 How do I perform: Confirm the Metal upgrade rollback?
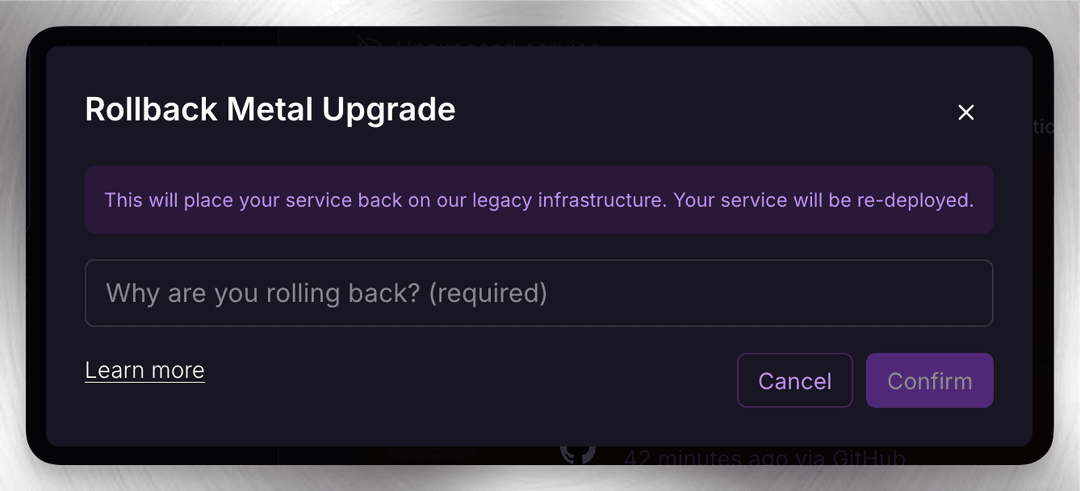(x=929, y=381)
